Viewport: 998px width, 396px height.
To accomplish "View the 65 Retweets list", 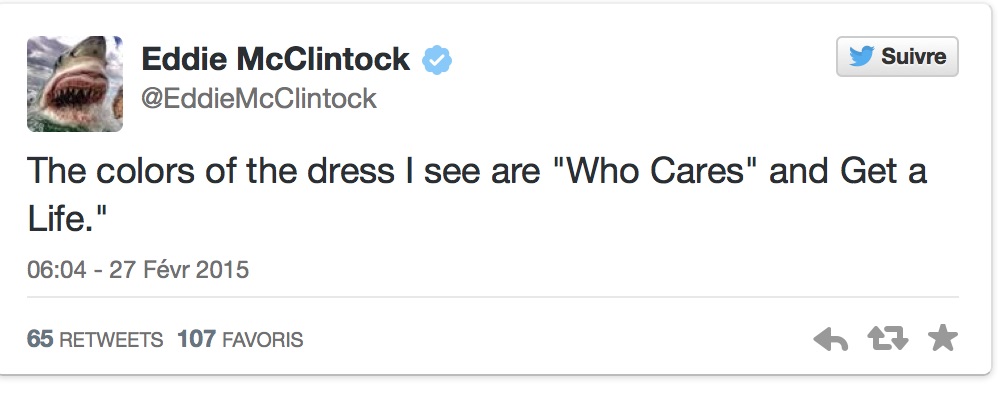I will [95, 339].
